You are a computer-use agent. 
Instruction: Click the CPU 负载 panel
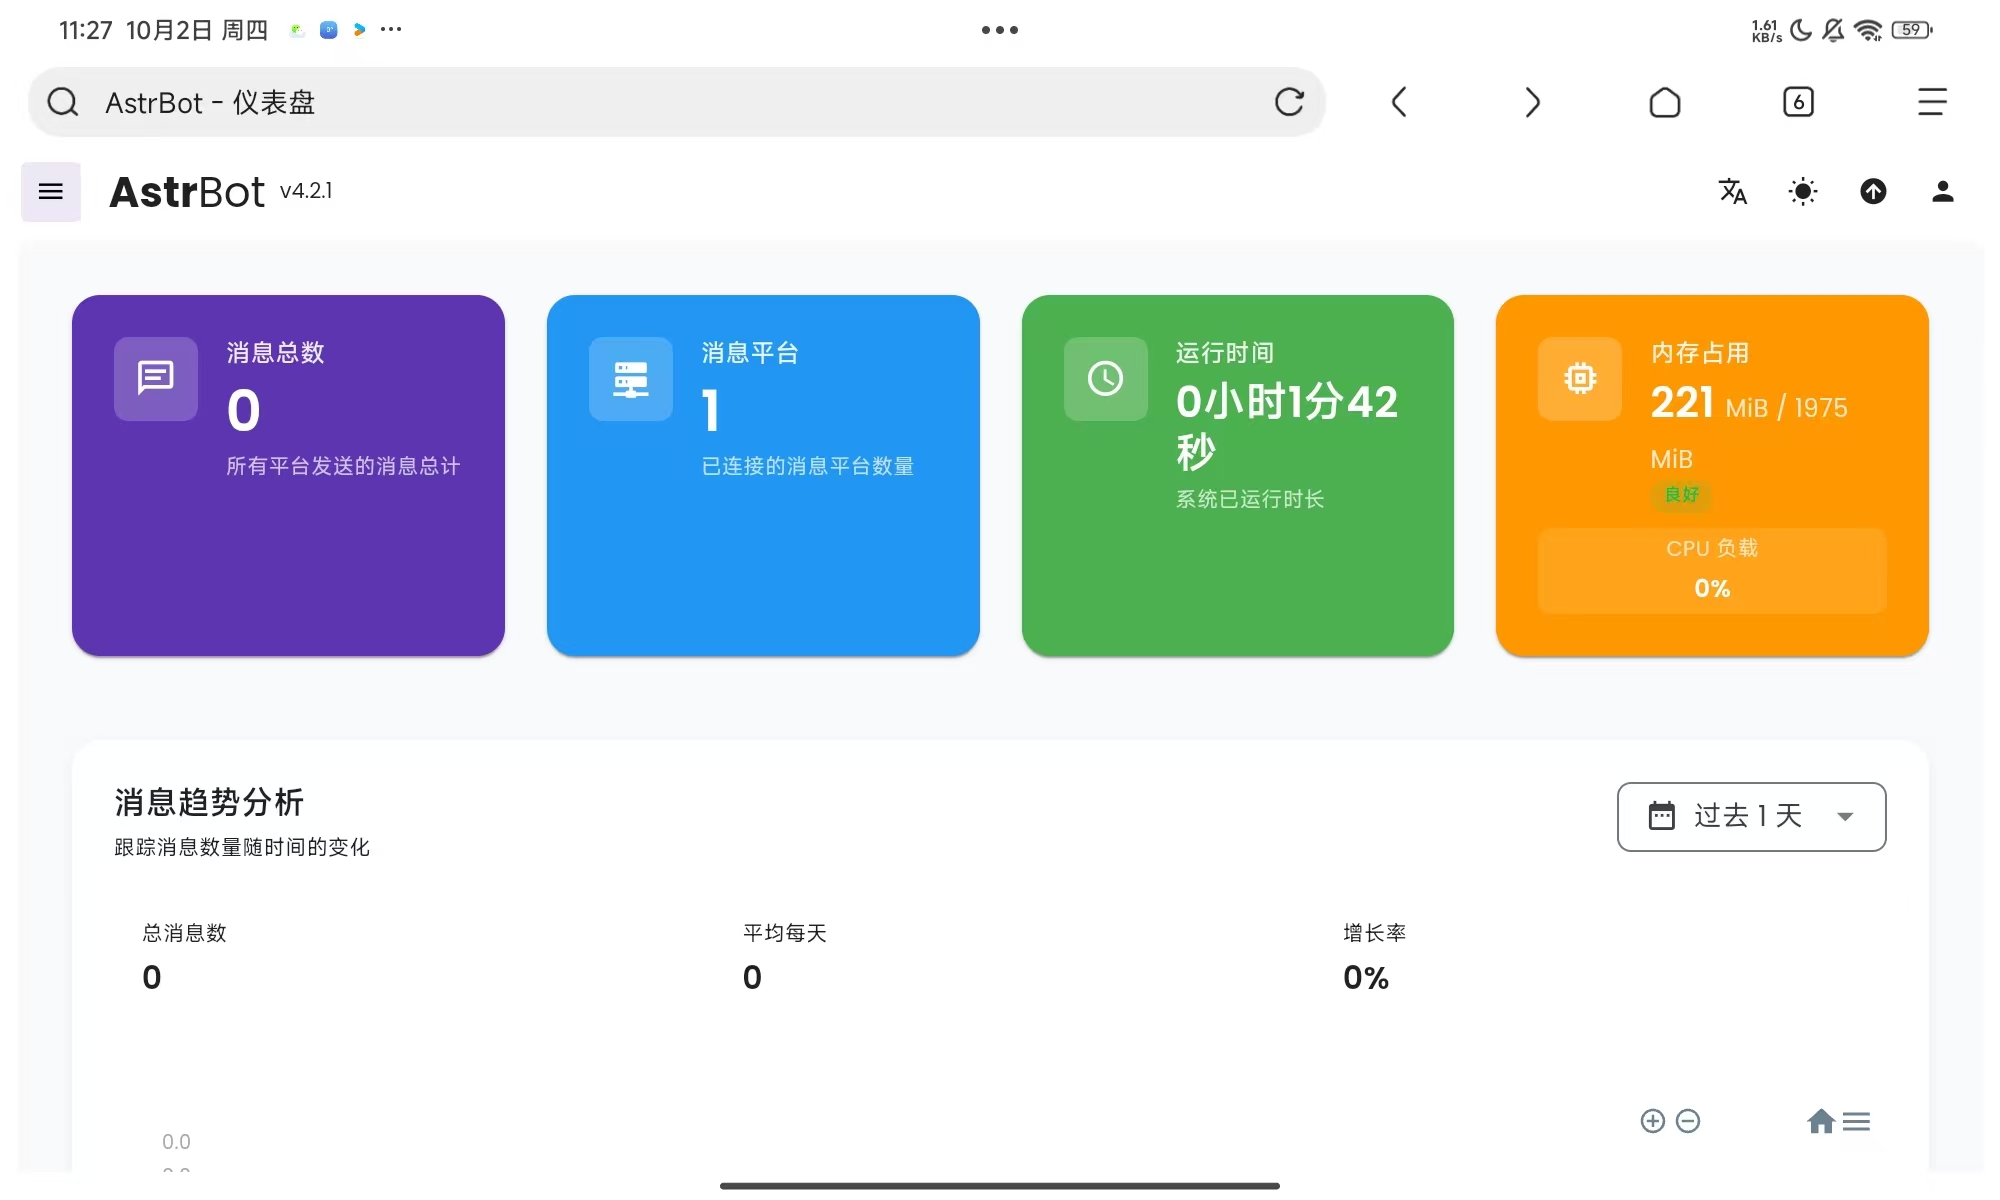coord(1711,570)
